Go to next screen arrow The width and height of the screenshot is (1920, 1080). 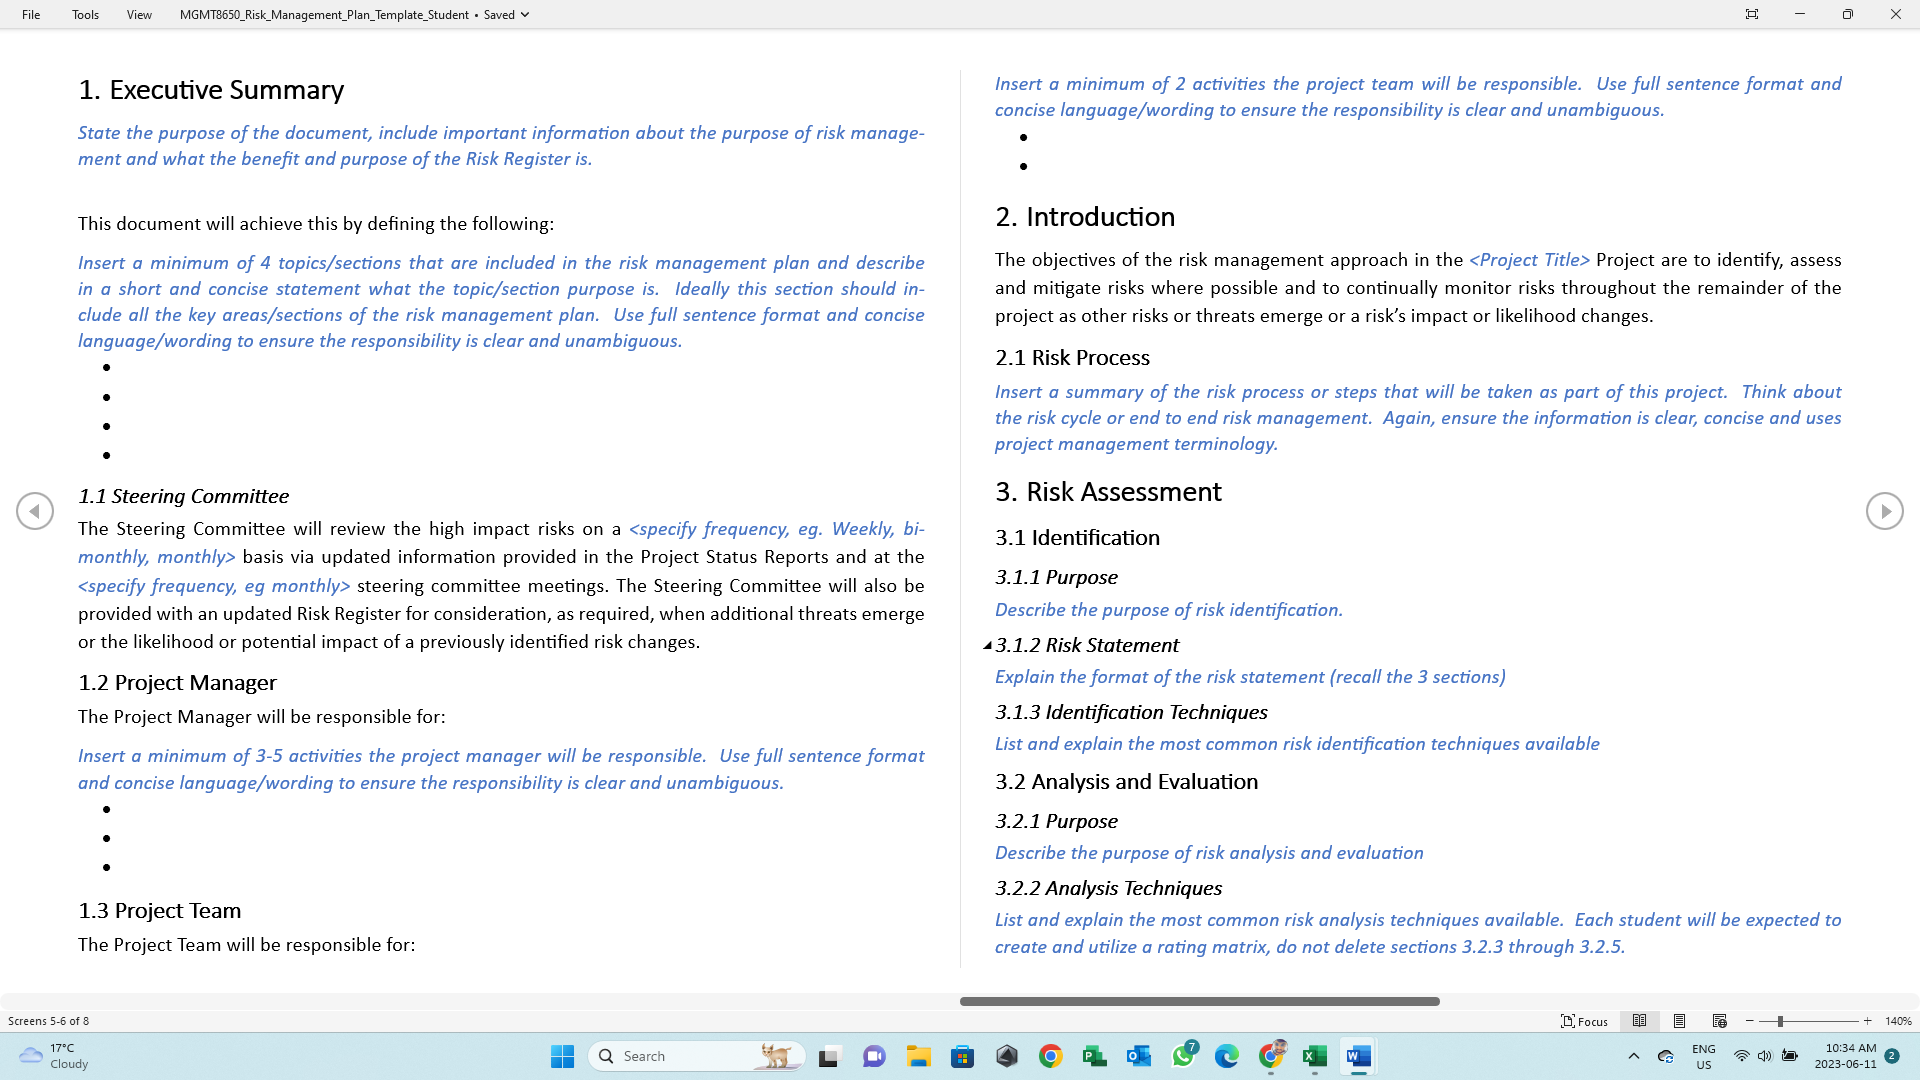(x=1884, y=511)
